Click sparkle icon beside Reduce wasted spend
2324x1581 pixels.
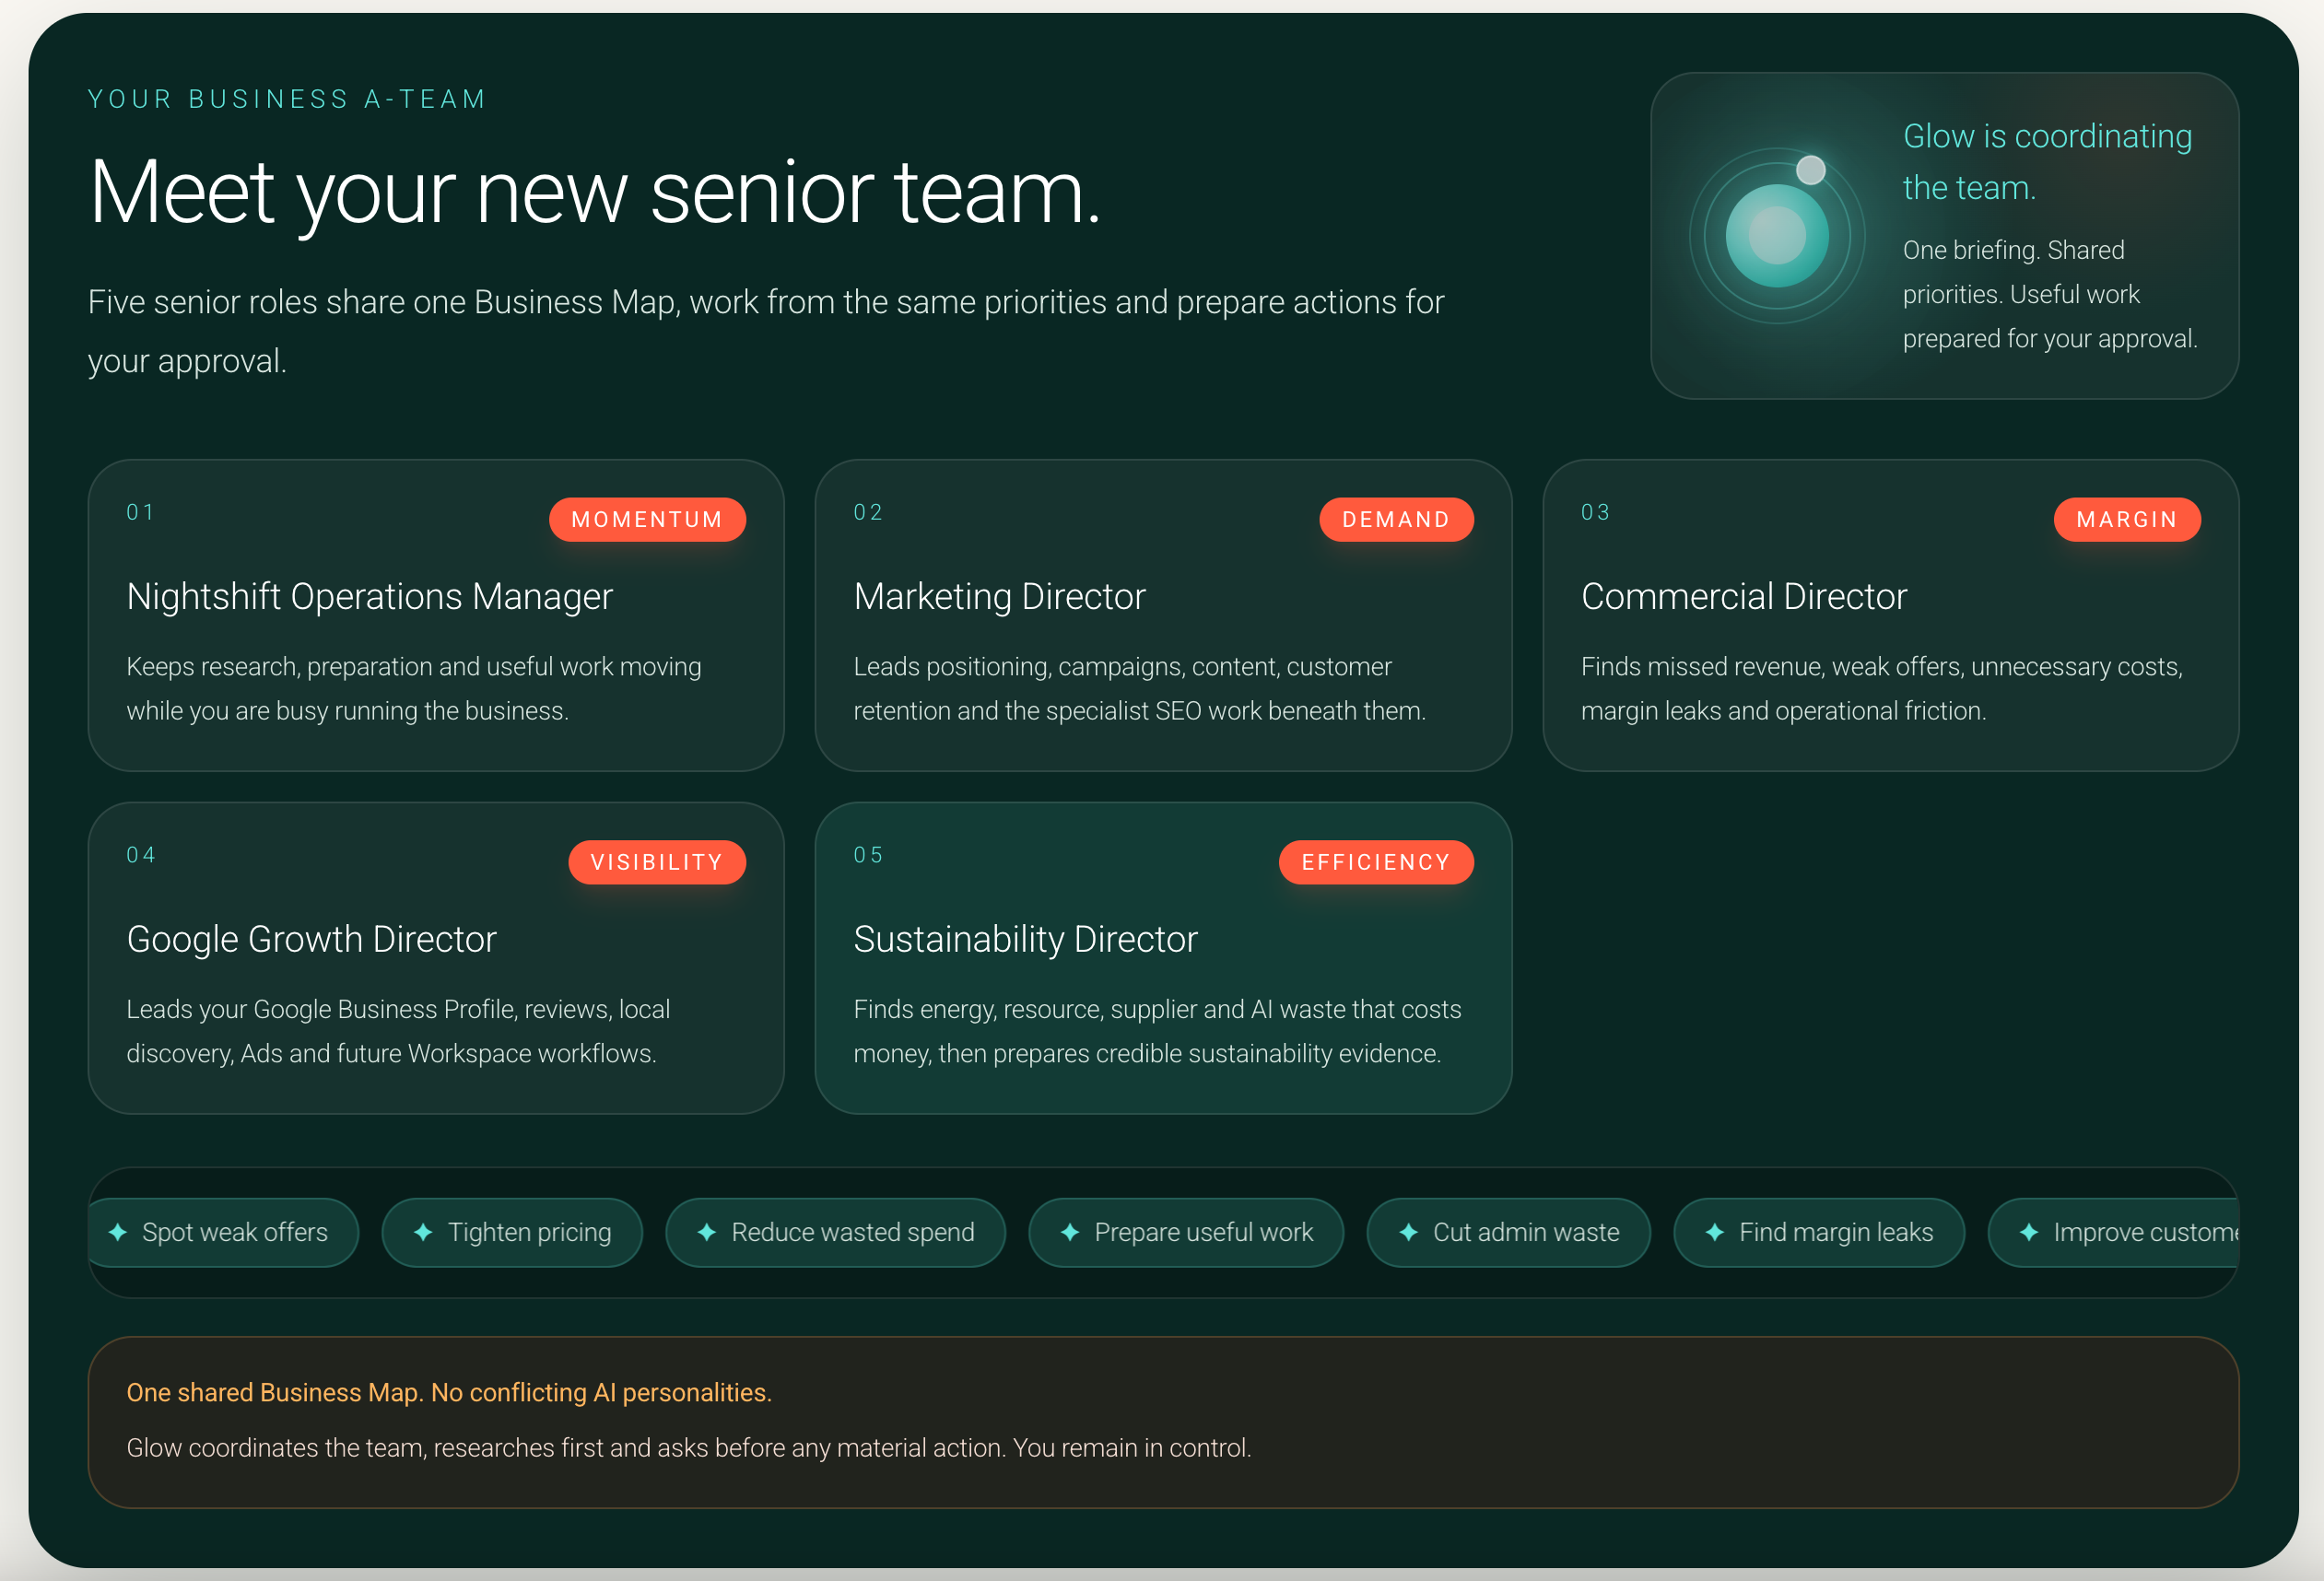tap(707, 1232)
